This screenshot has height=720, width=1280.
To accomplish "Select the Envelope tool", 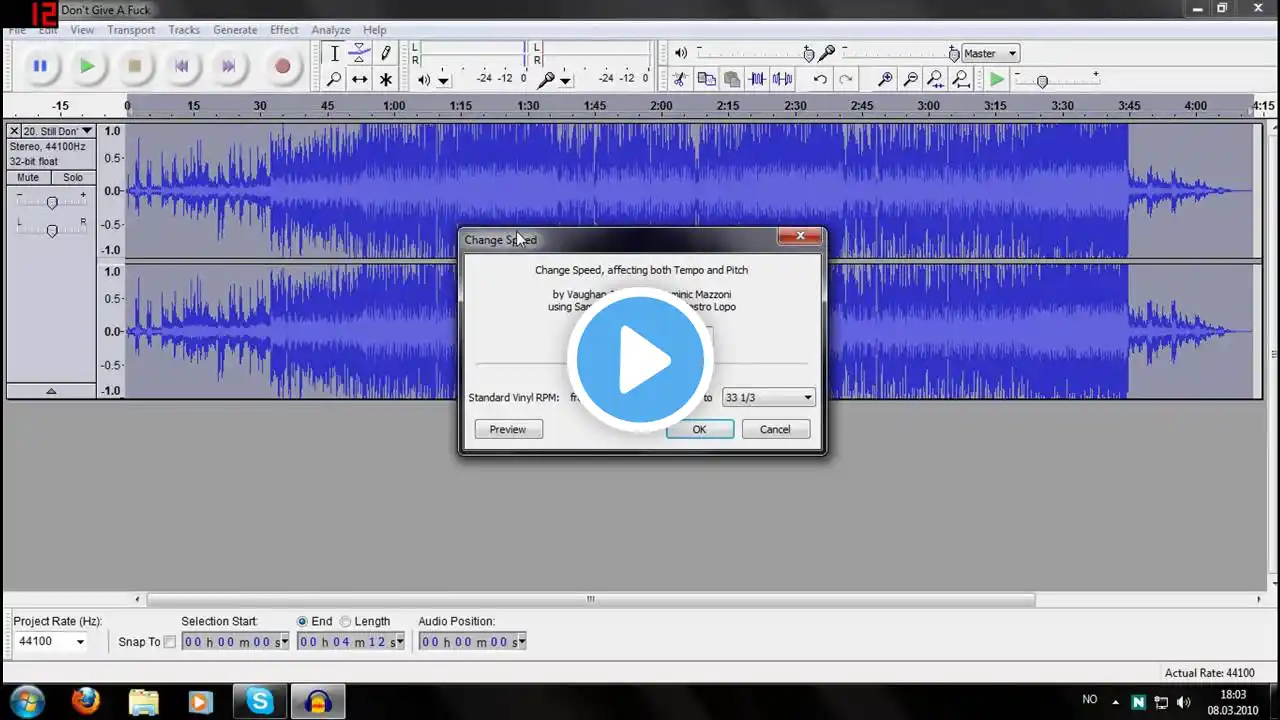I will 359,54.
